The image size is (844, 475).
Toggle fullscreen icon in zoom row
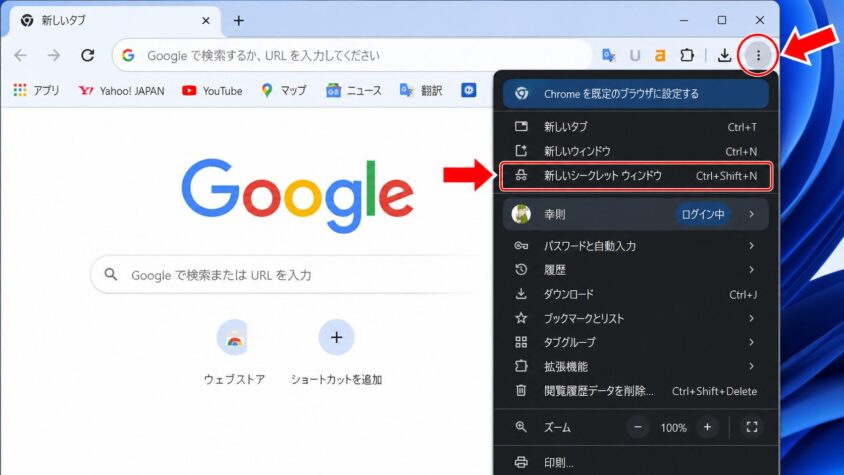(752, 427)
